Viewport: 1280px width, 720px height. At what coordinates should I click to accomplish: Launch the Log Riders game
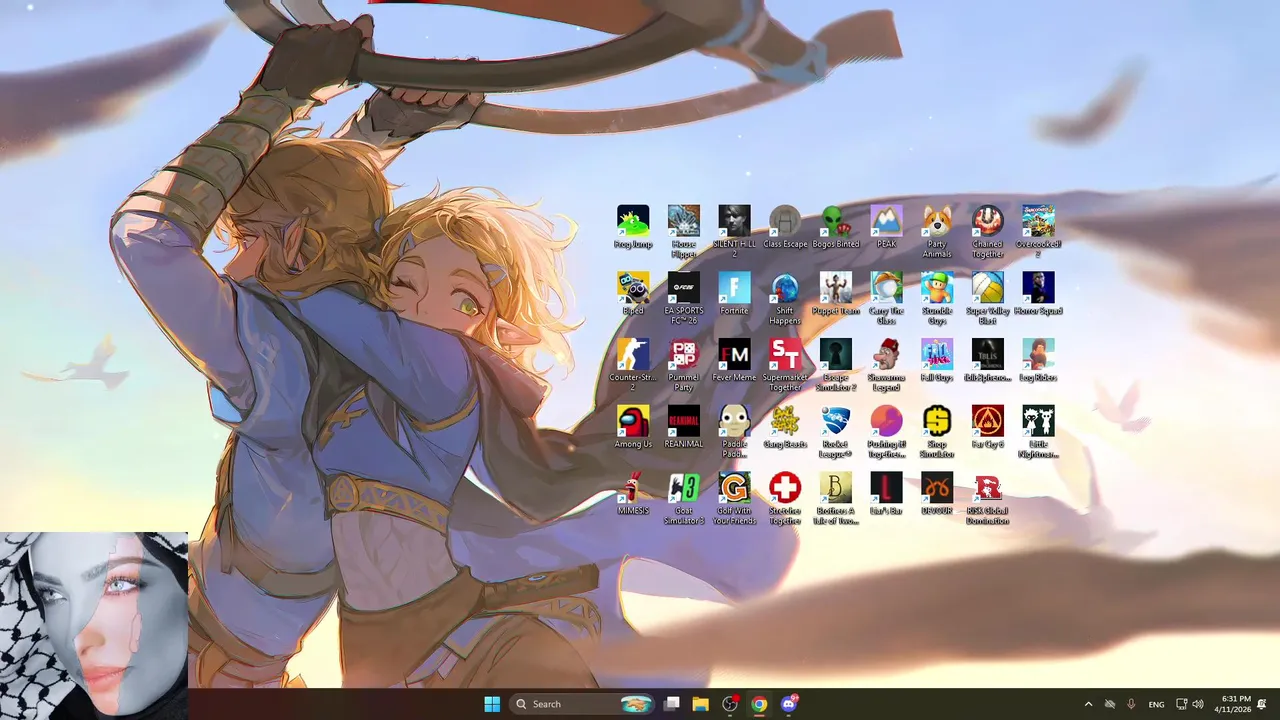click(x=1038, y=361)
